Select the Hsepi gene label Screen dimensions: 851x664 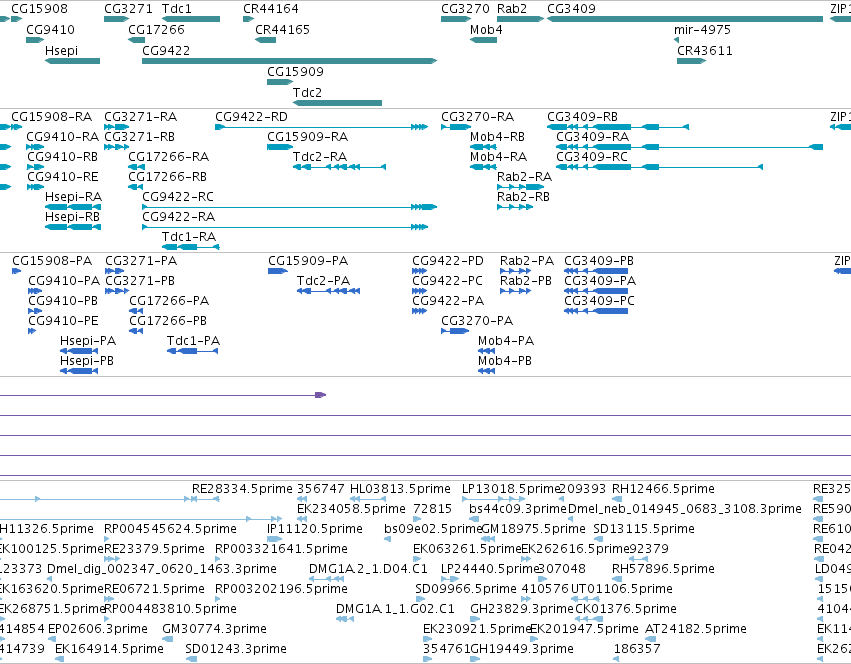61,50
